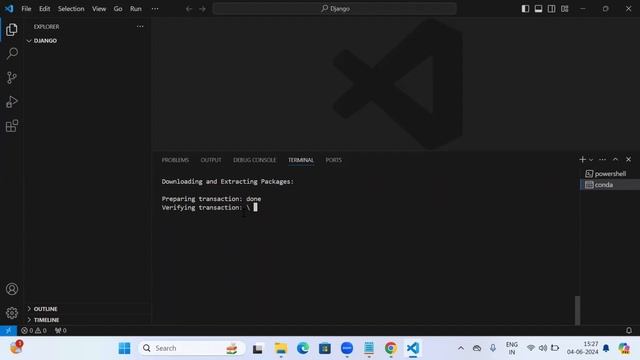640x360 pixels.
Task: Maximize the terminal panel size
Action: tap(616, 160)
